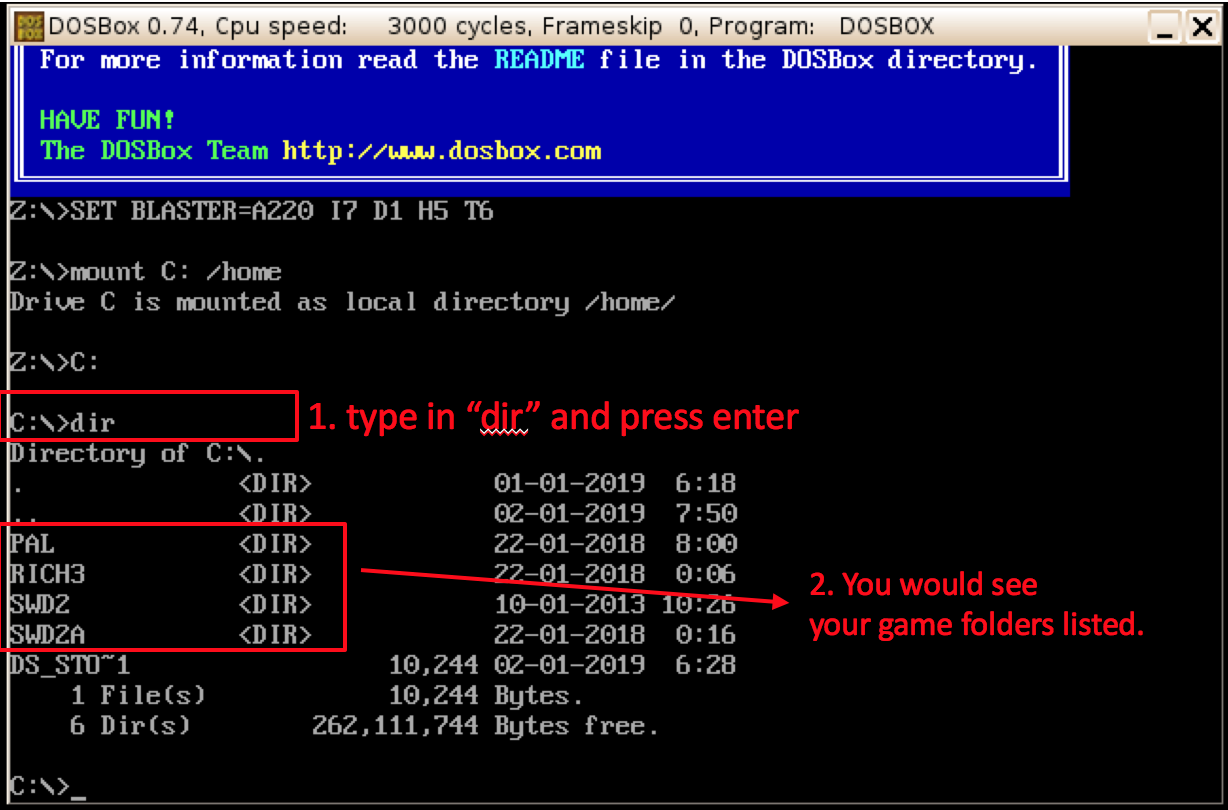The image size is (1228, 810).
Task: Click the PAL folder name
Action: coord(32,544)
